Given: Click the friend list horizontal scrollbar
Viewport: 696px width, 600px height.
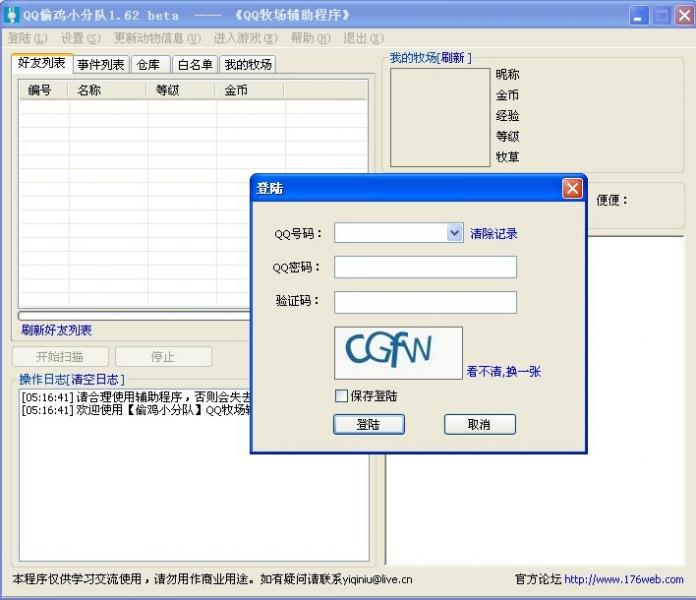Looking at the screenshot, I should coord(134,316).
